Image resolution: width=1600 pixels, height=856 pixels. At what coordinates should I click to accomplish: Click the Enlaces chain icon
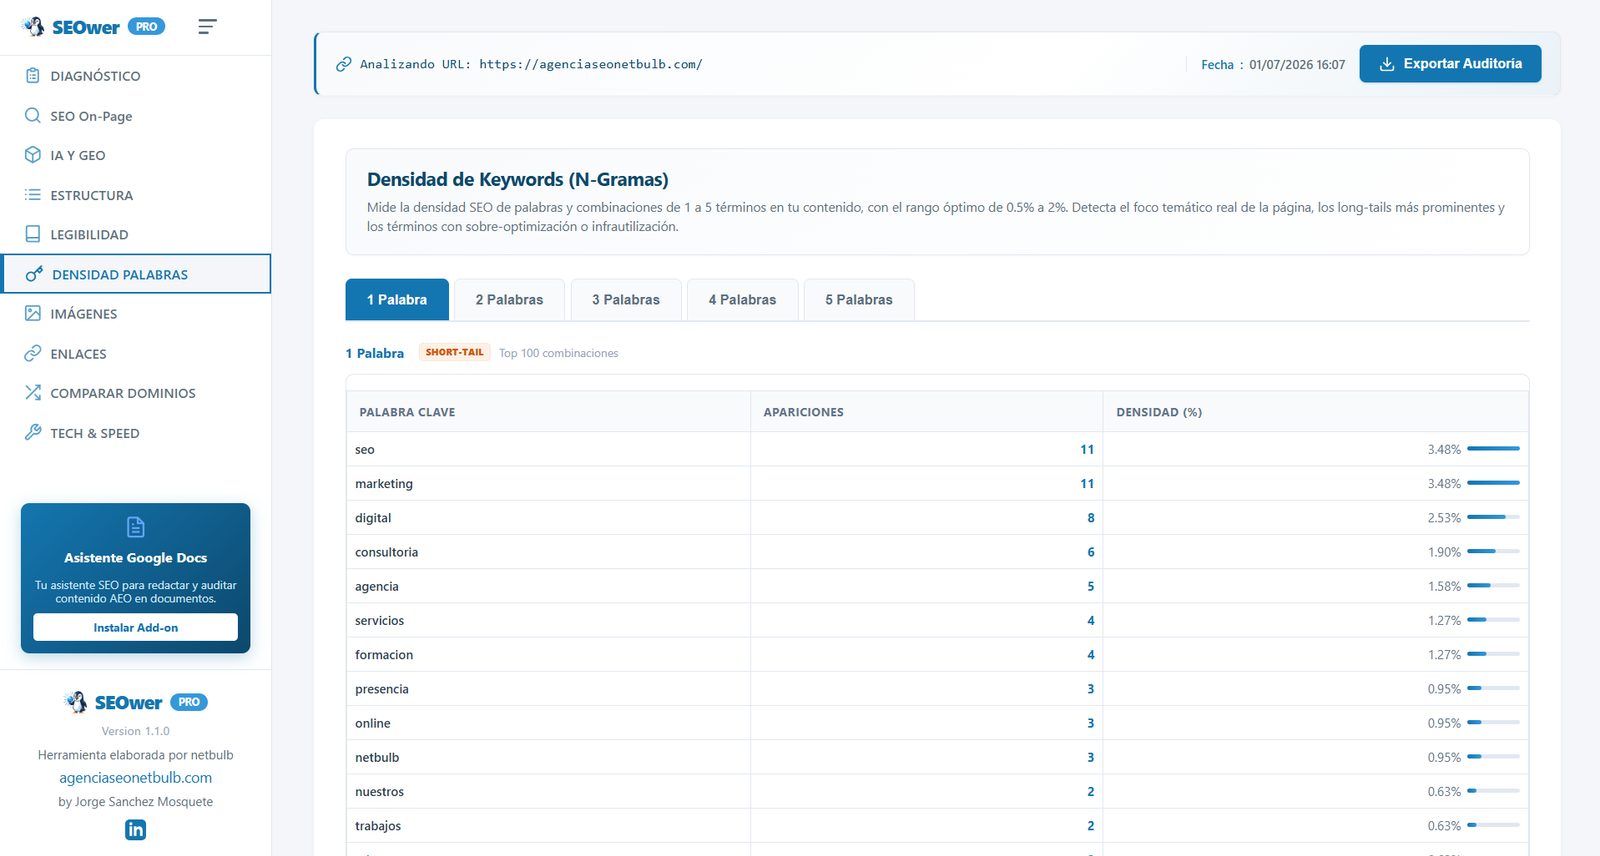pyautogui.click(x=33, y=354)
